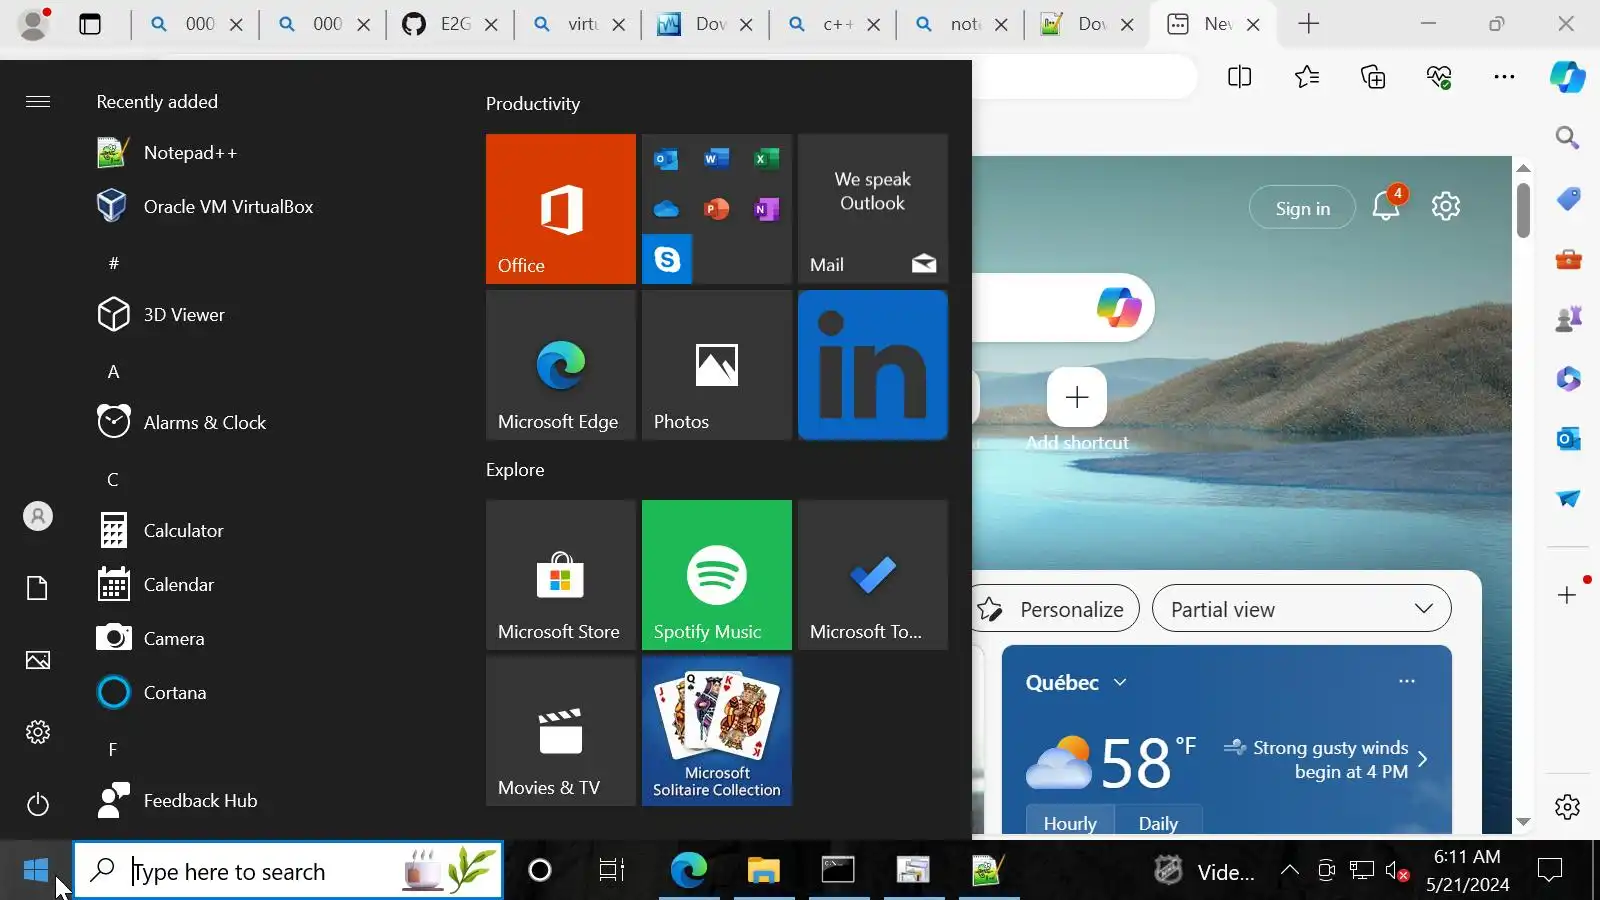
Task: Open the Microsoft Store tile
Action: pyautogui.click(x=561, y=575)
